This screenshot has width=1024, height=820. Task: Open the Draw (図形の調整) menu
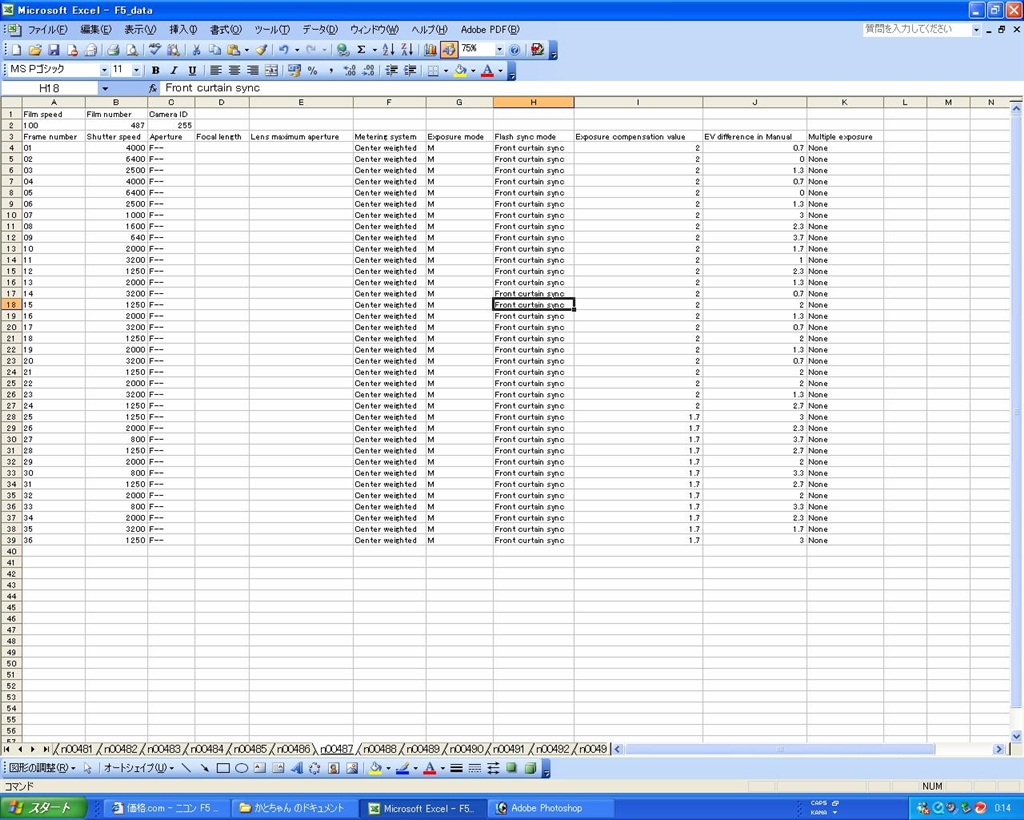tap(42, 768)
